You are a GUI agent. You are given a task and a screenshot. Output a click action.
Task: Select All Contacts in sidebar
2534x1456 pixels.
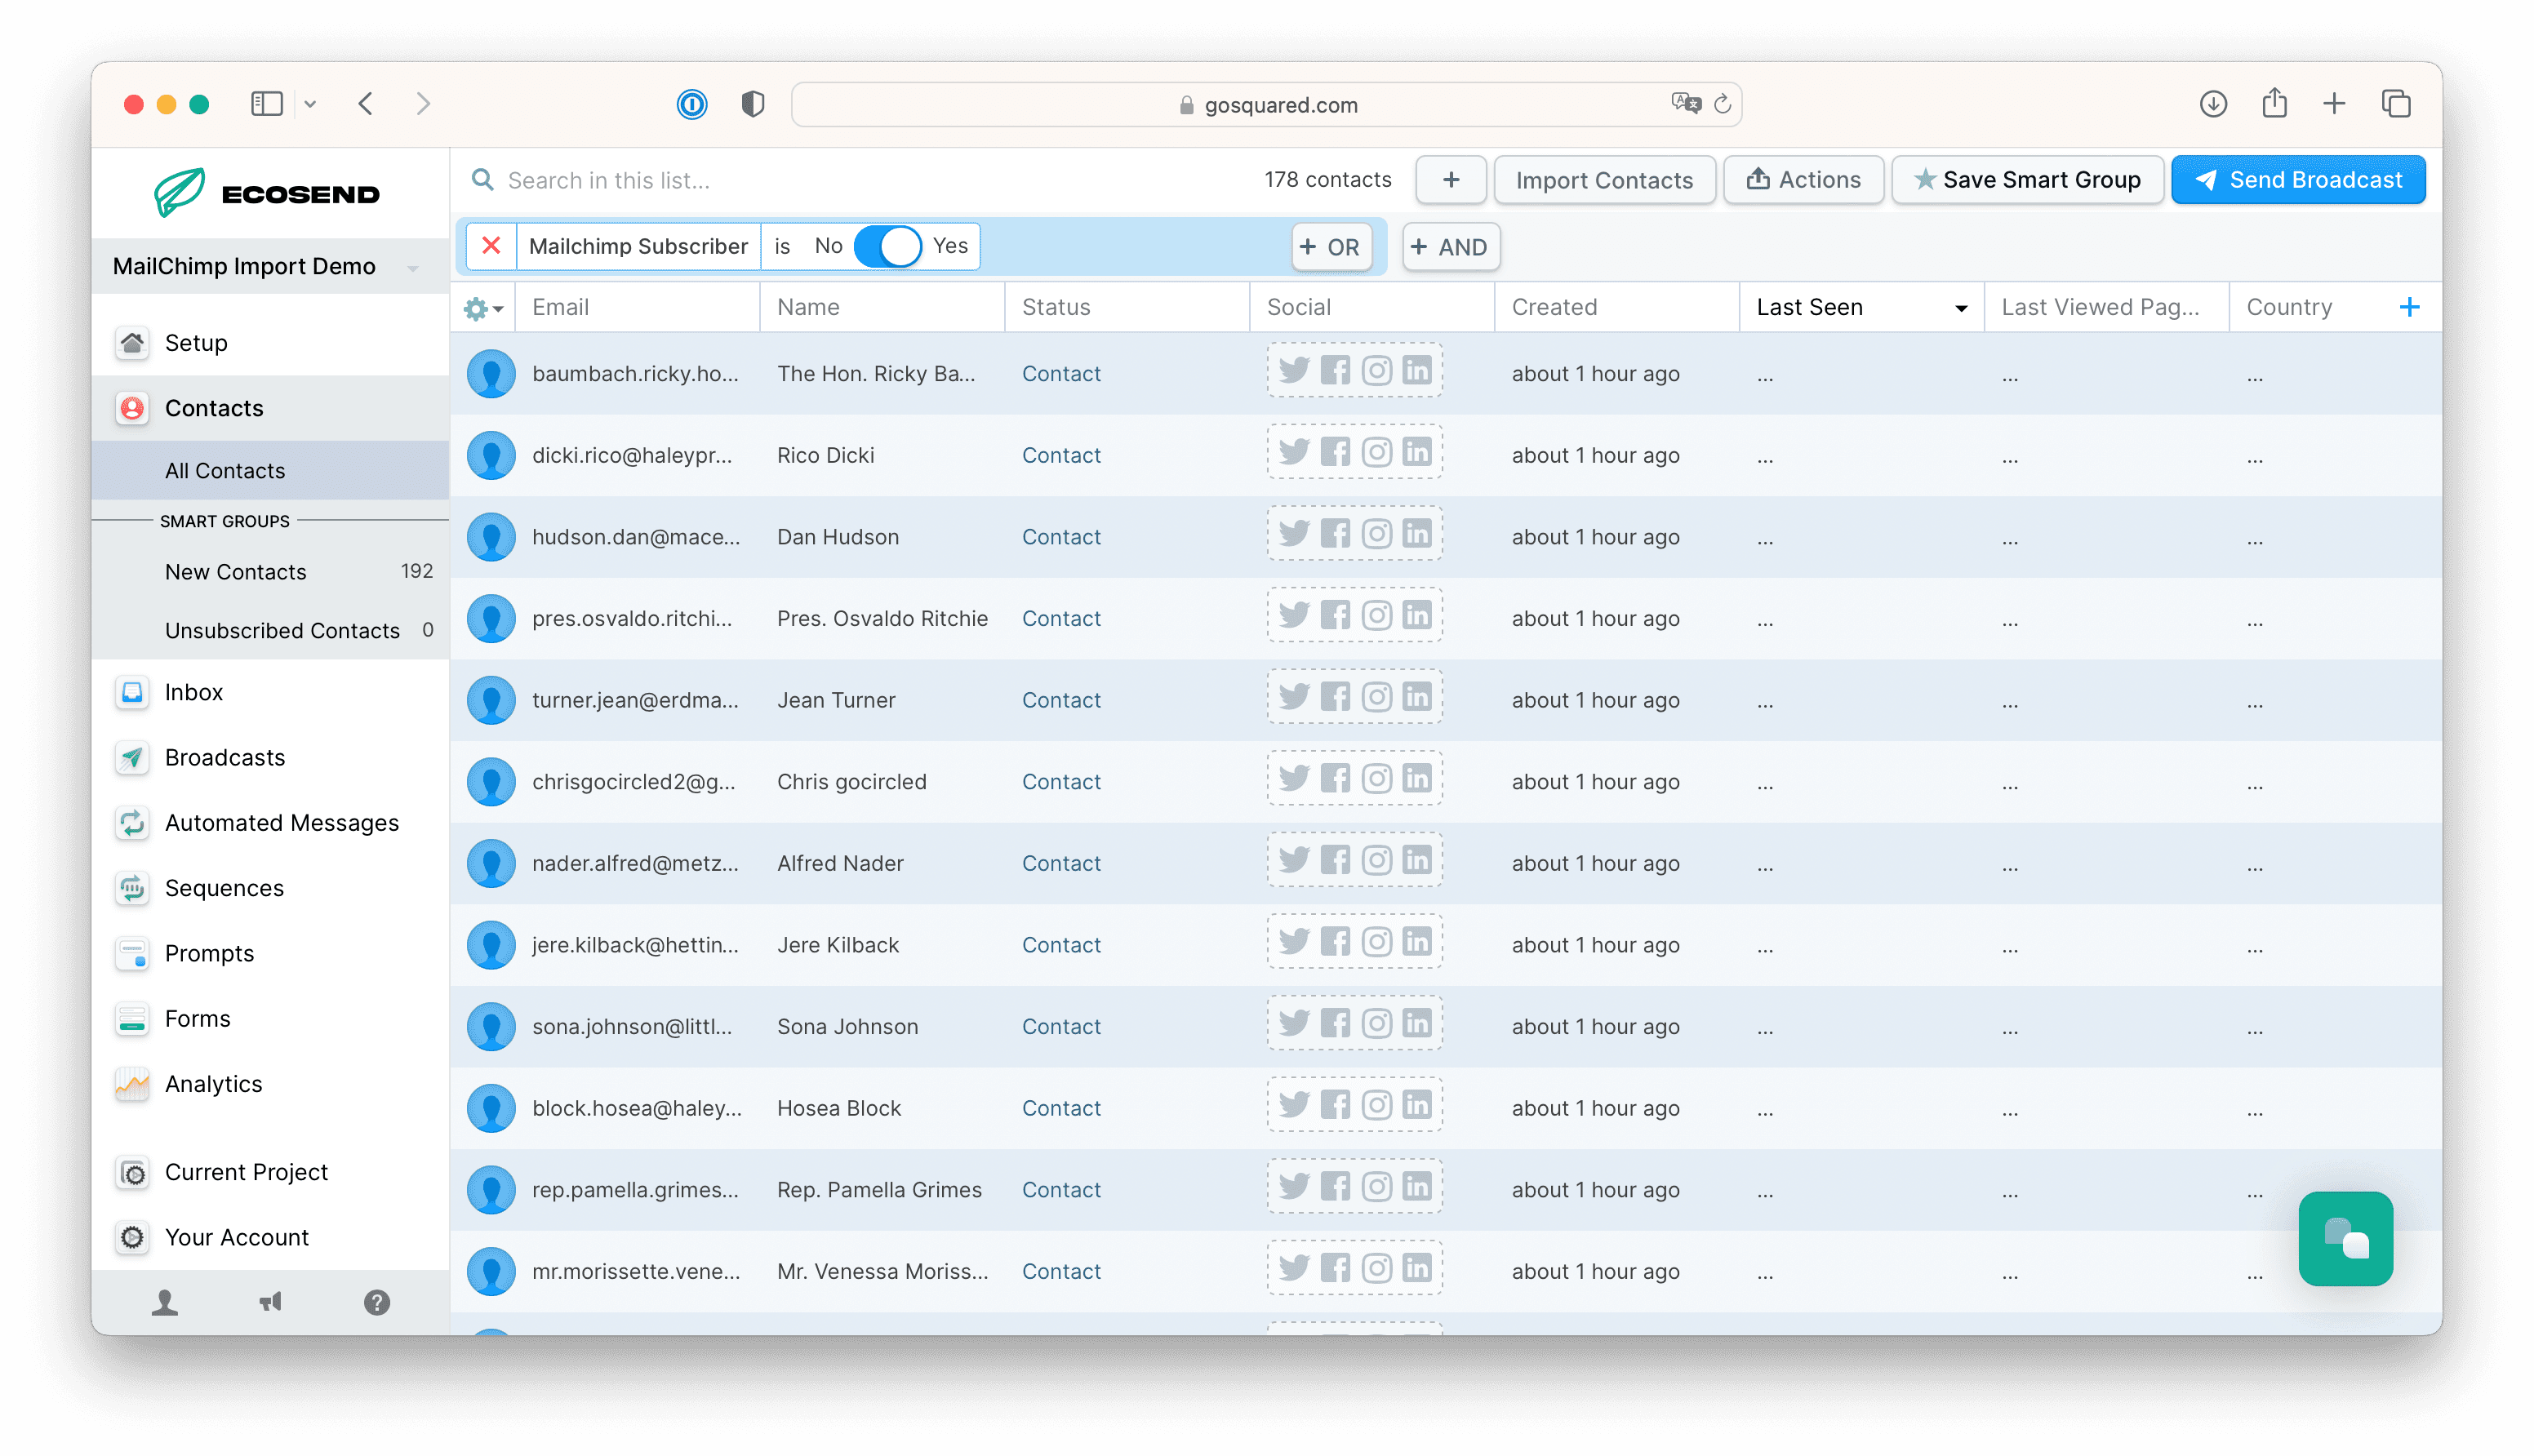pos(270,470)
